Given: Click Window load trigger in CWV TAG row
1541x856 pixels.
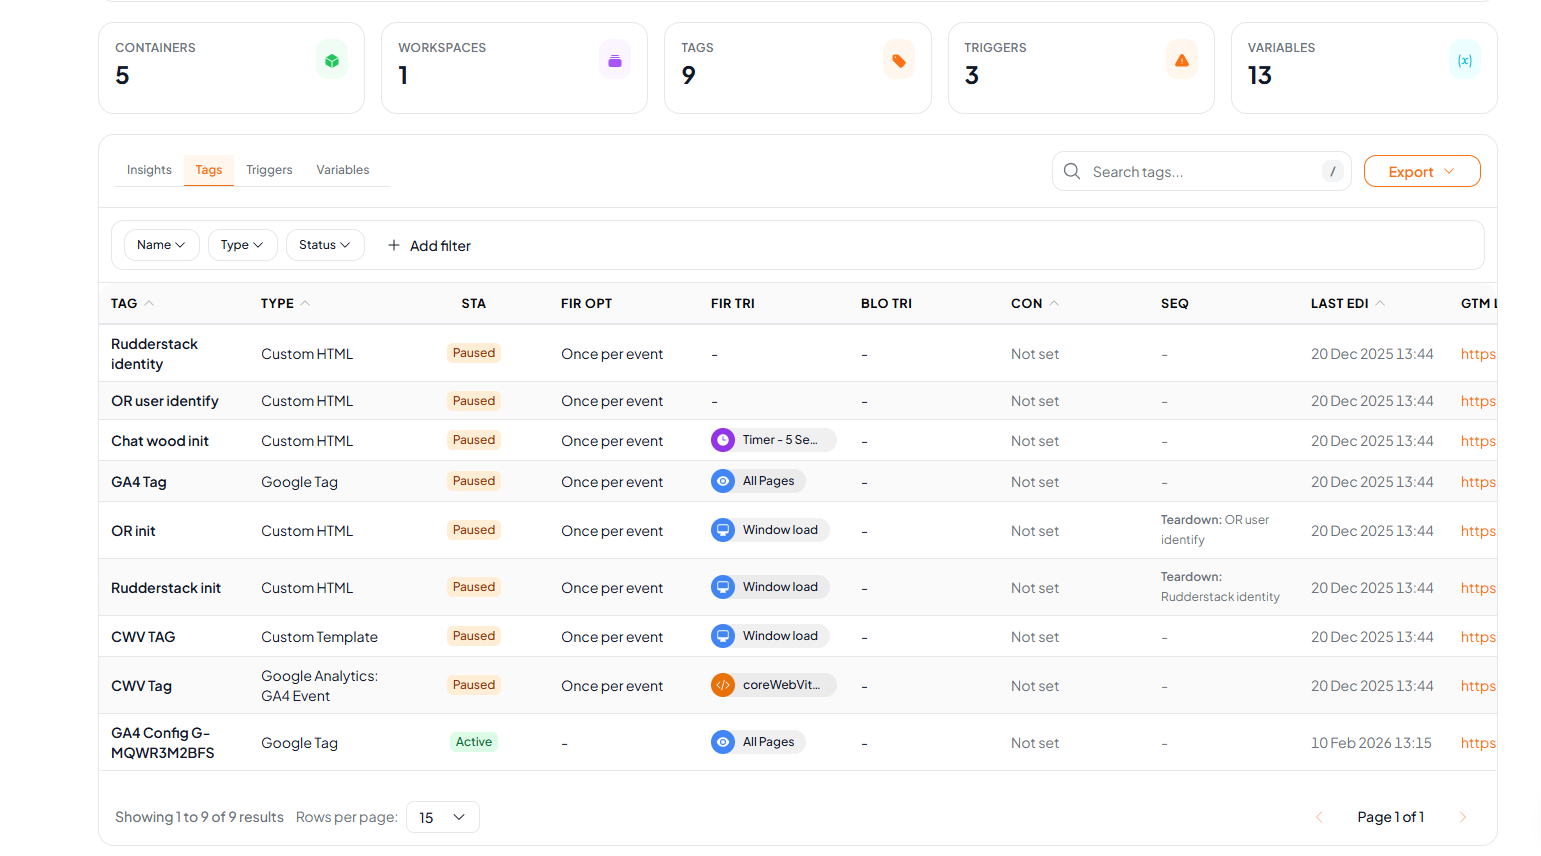Looking at the screenshot, I should 769,636.
